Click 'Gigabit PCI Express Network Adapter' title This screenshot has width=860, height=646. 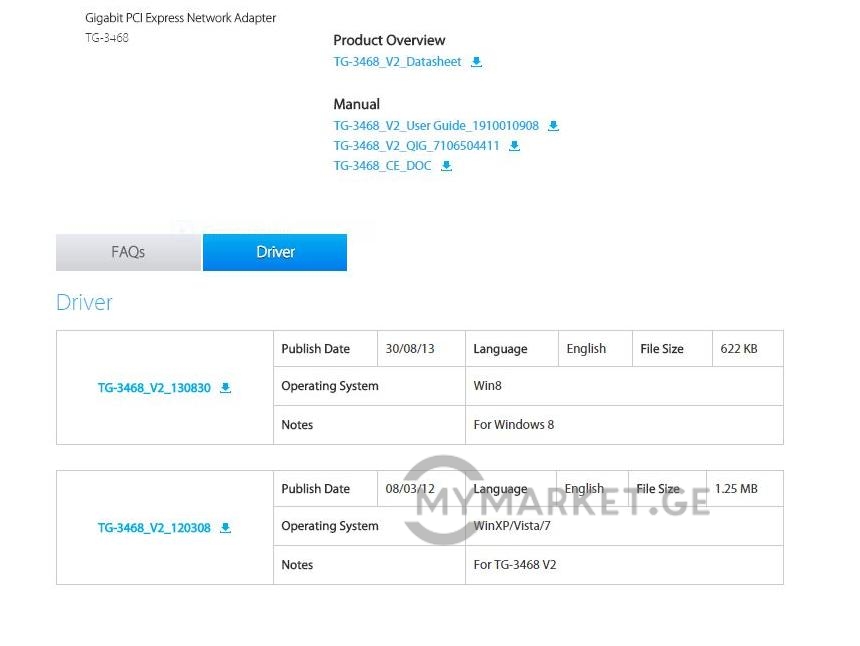coord(180,18)
